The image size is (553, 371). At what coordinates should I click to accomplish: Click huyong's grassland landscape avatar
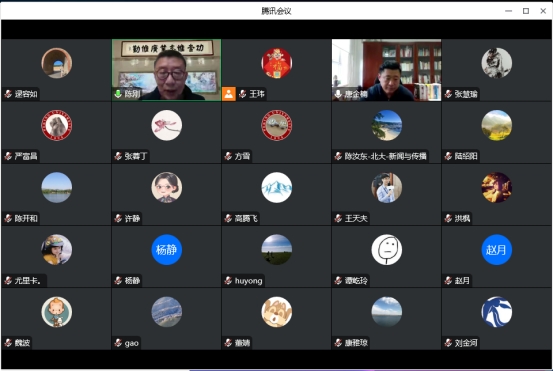coord(276,250)
